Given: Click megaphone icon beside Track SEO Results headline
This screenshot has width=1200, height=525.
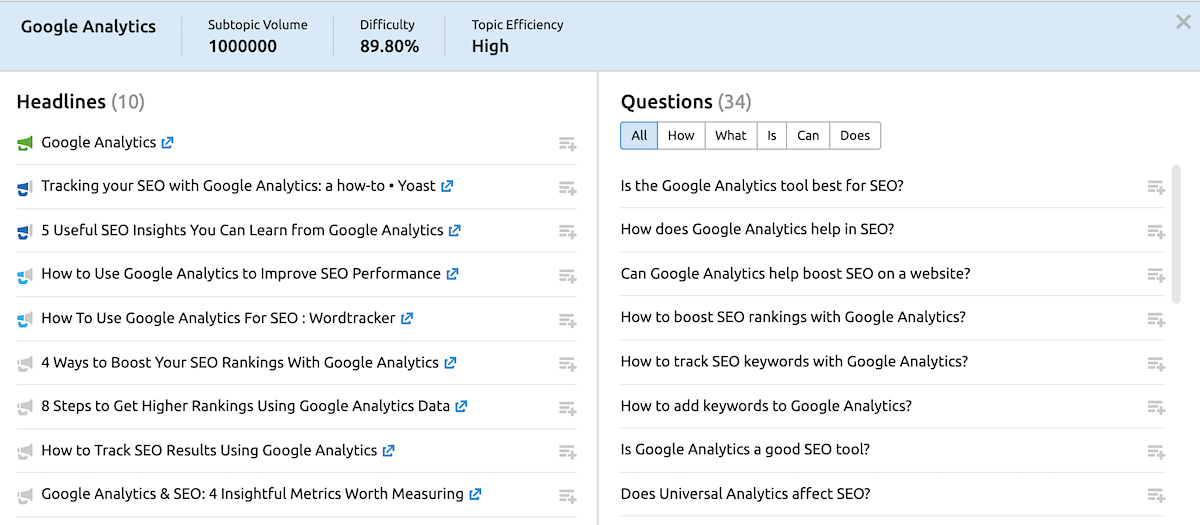Looking at the screenshot, I should click(25, 451).
